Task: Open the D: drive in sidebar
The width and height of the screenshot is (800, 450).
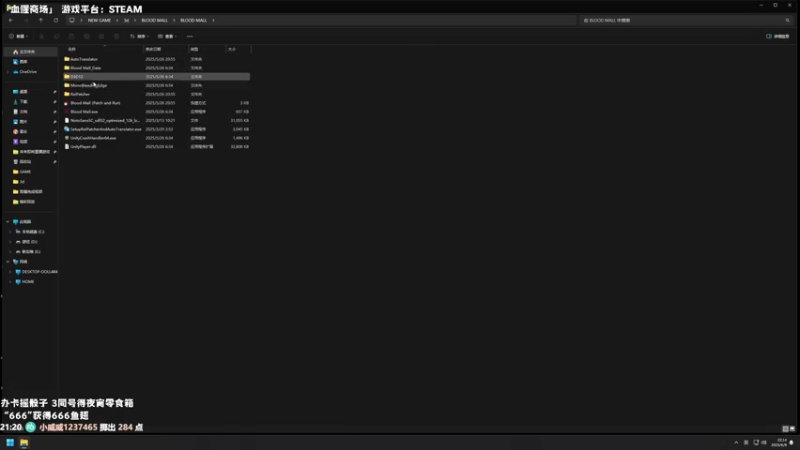Action: 31,242
